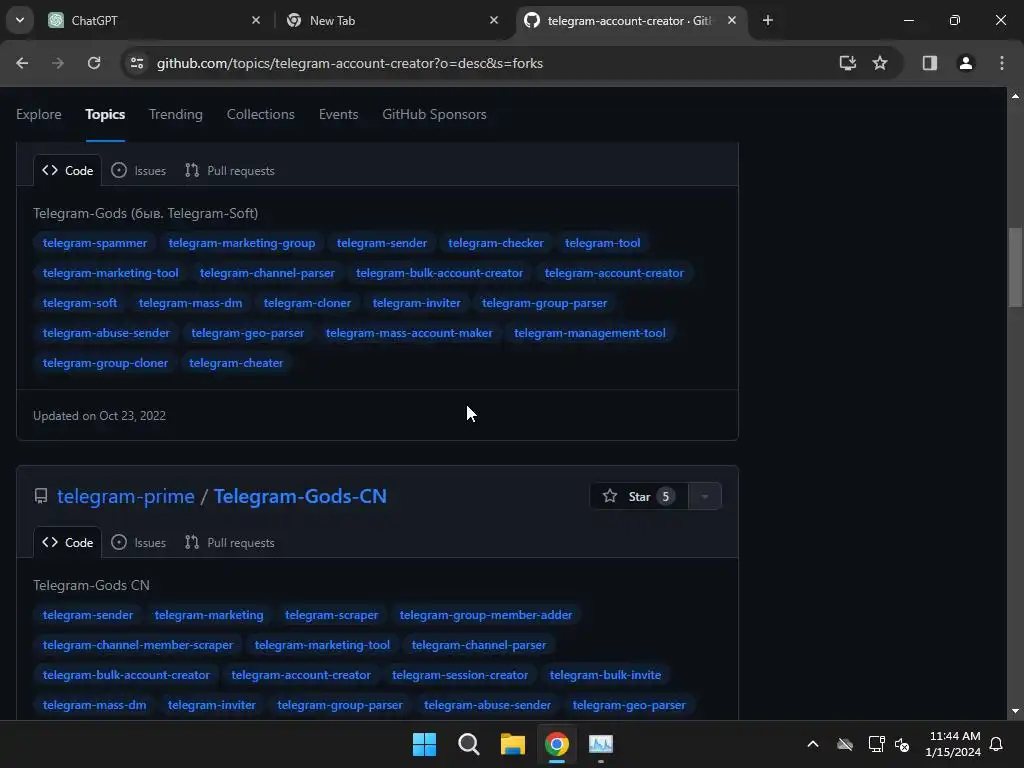
Task: Open the Telegram-Gods-CN repository link
Action: click(x=300, y=496)
